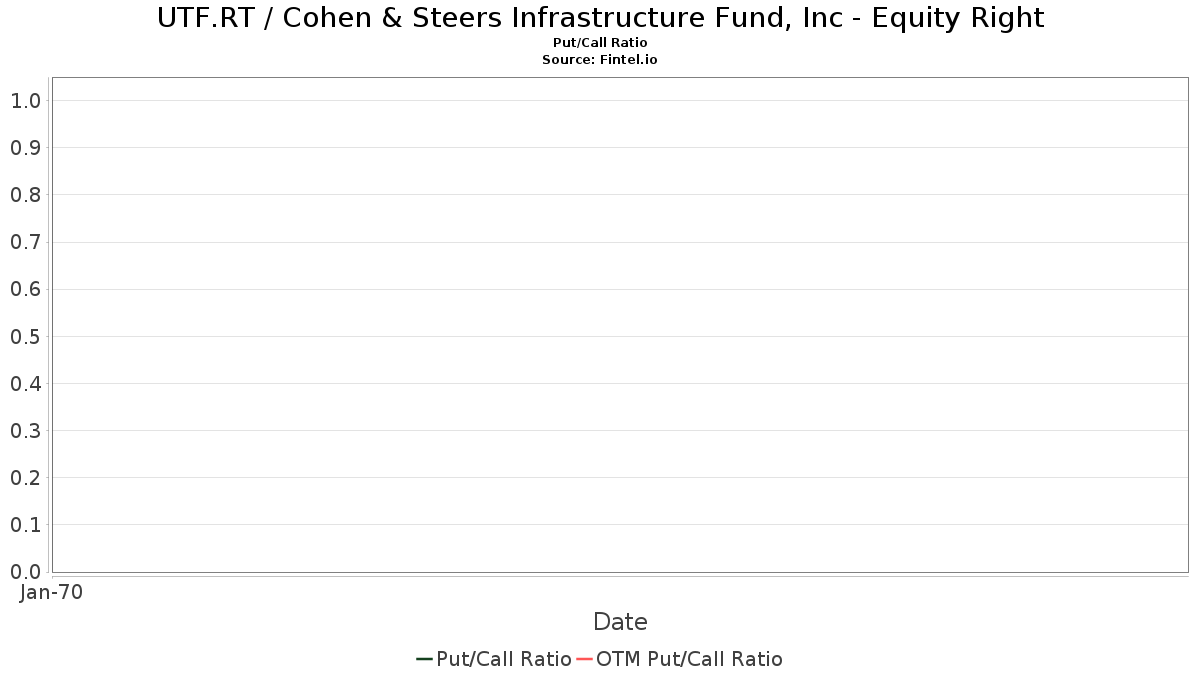
Task: Select the Jan-70 x-axis tick label
Action: point(51,592)
